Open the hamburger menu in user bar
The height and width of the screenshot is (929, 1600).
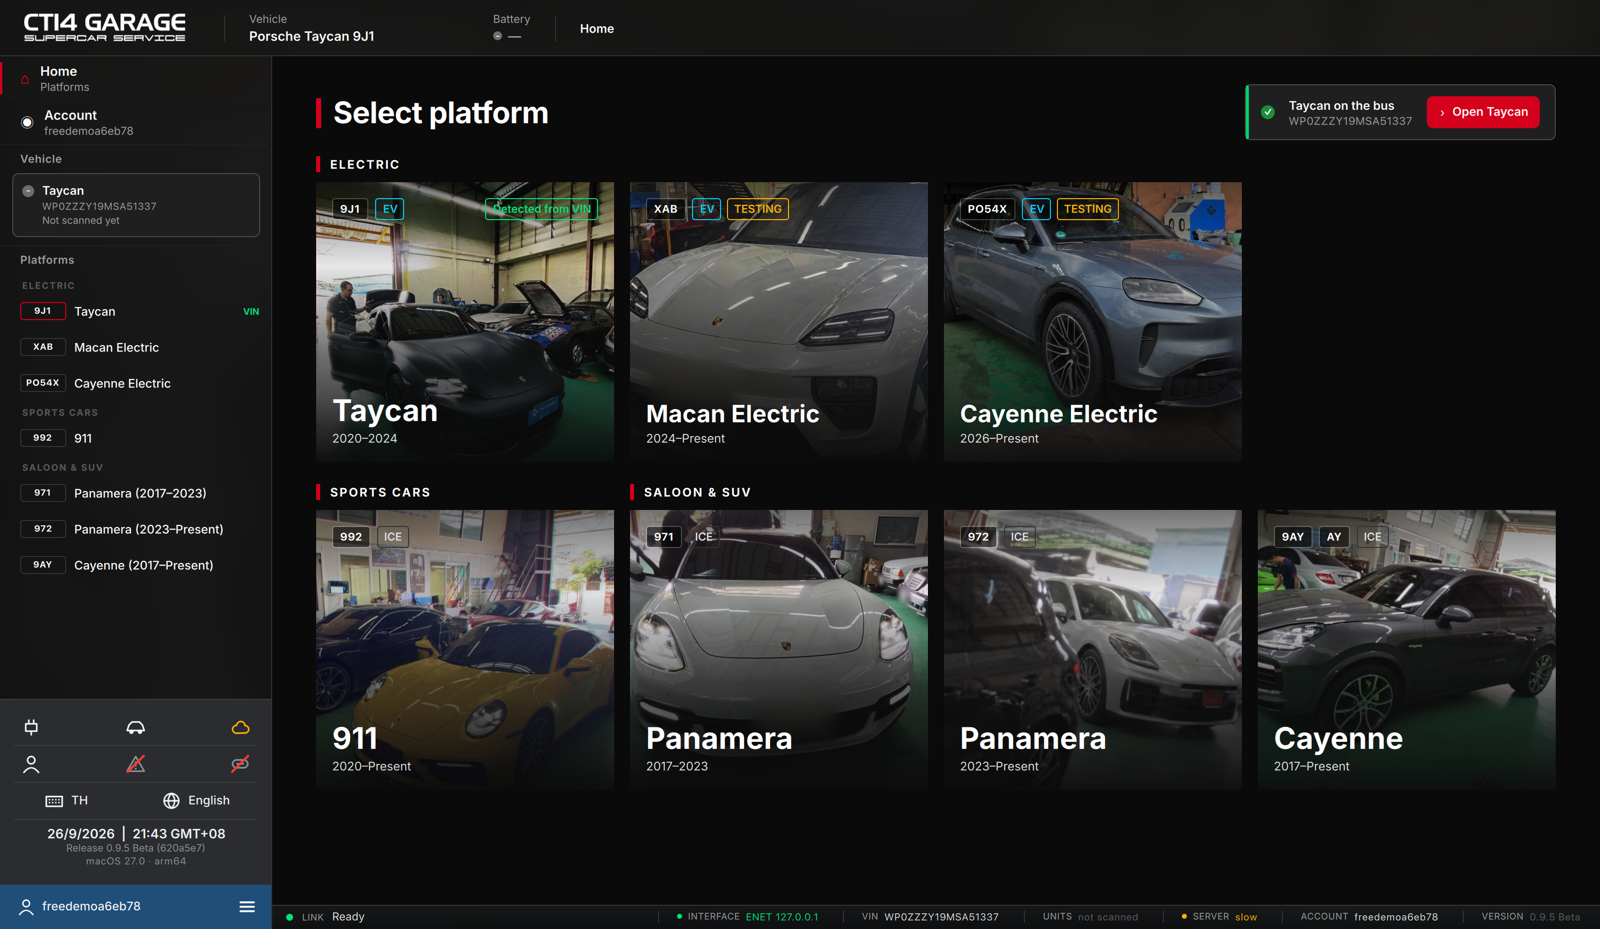click(x=247, y=907)
